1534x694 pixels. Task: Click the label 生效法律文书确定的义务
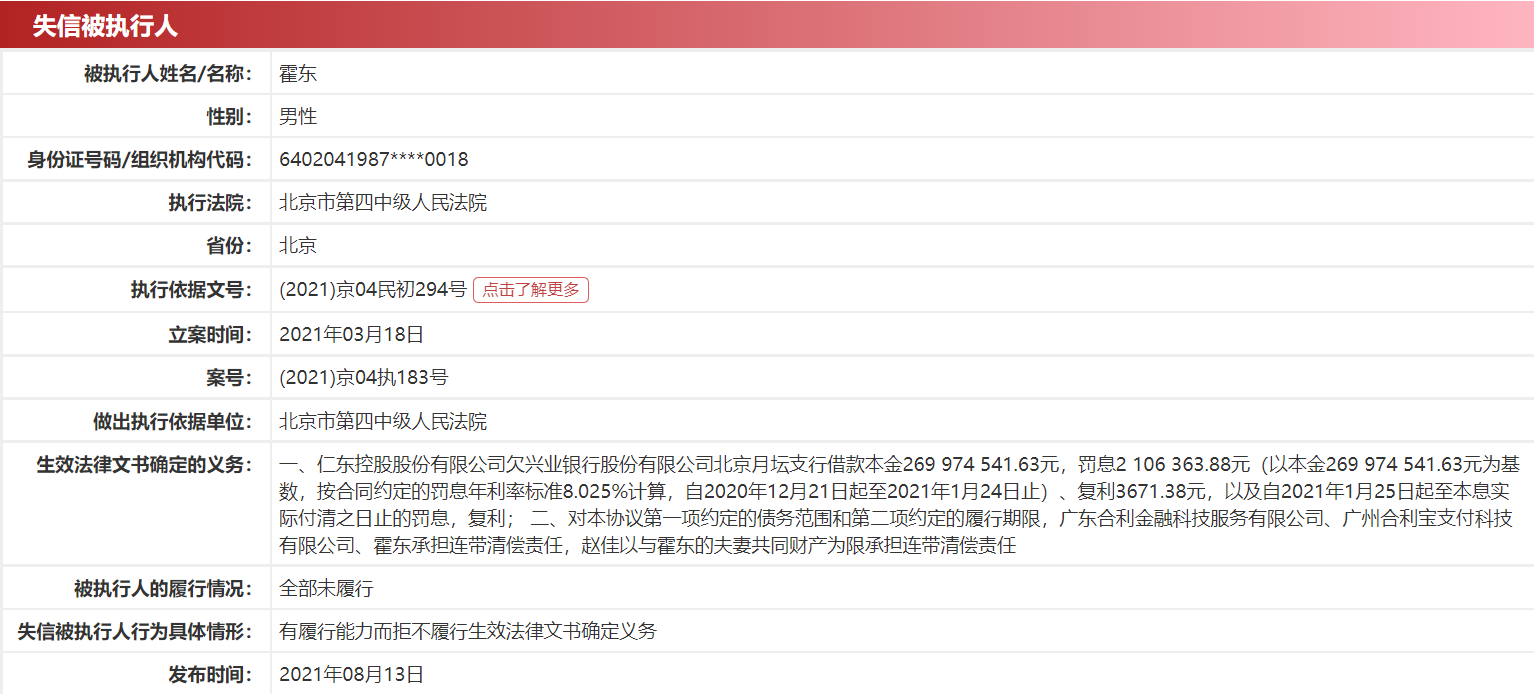(144, 465)
